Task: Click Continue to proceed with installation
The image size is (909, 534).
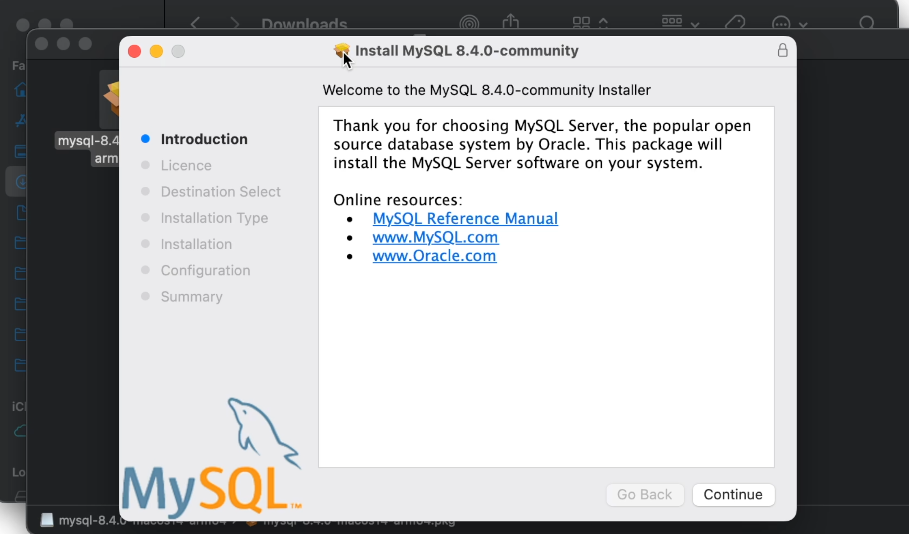Action: tap(733, 495)
